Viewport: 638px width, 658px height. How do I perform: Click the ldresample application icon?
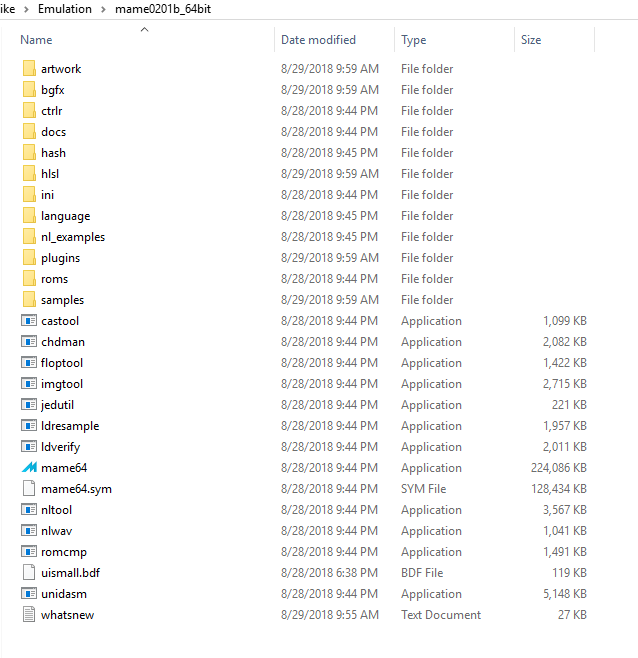click(29, 426)
